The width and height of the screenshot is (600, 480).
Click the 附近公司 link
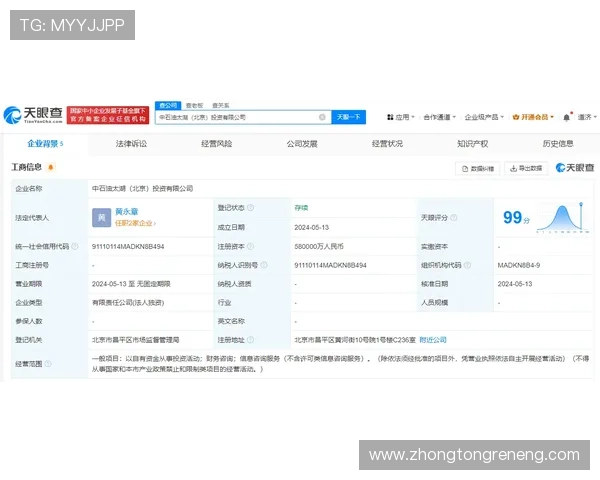[x=433, y=340]
